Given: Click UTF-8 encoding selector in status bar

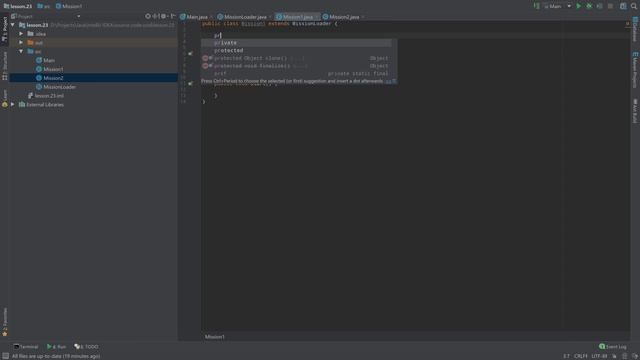Looking at the screenshot, I should click(599, 356).
